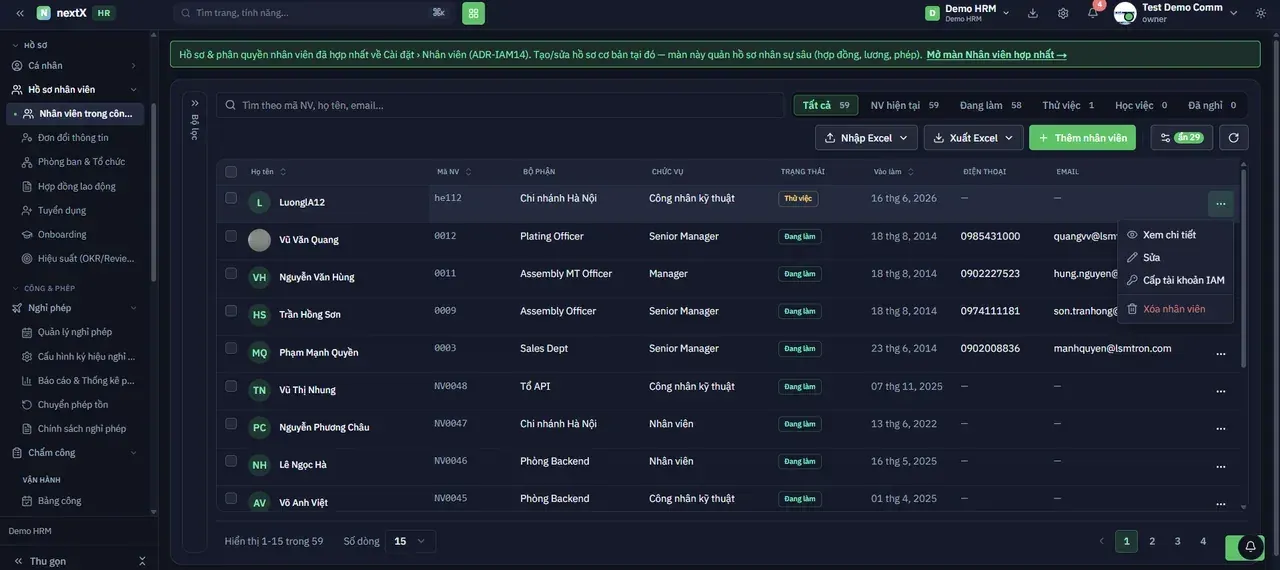
Task: Collapse the Chấm công sidebar group
Action: pos(77,453)
